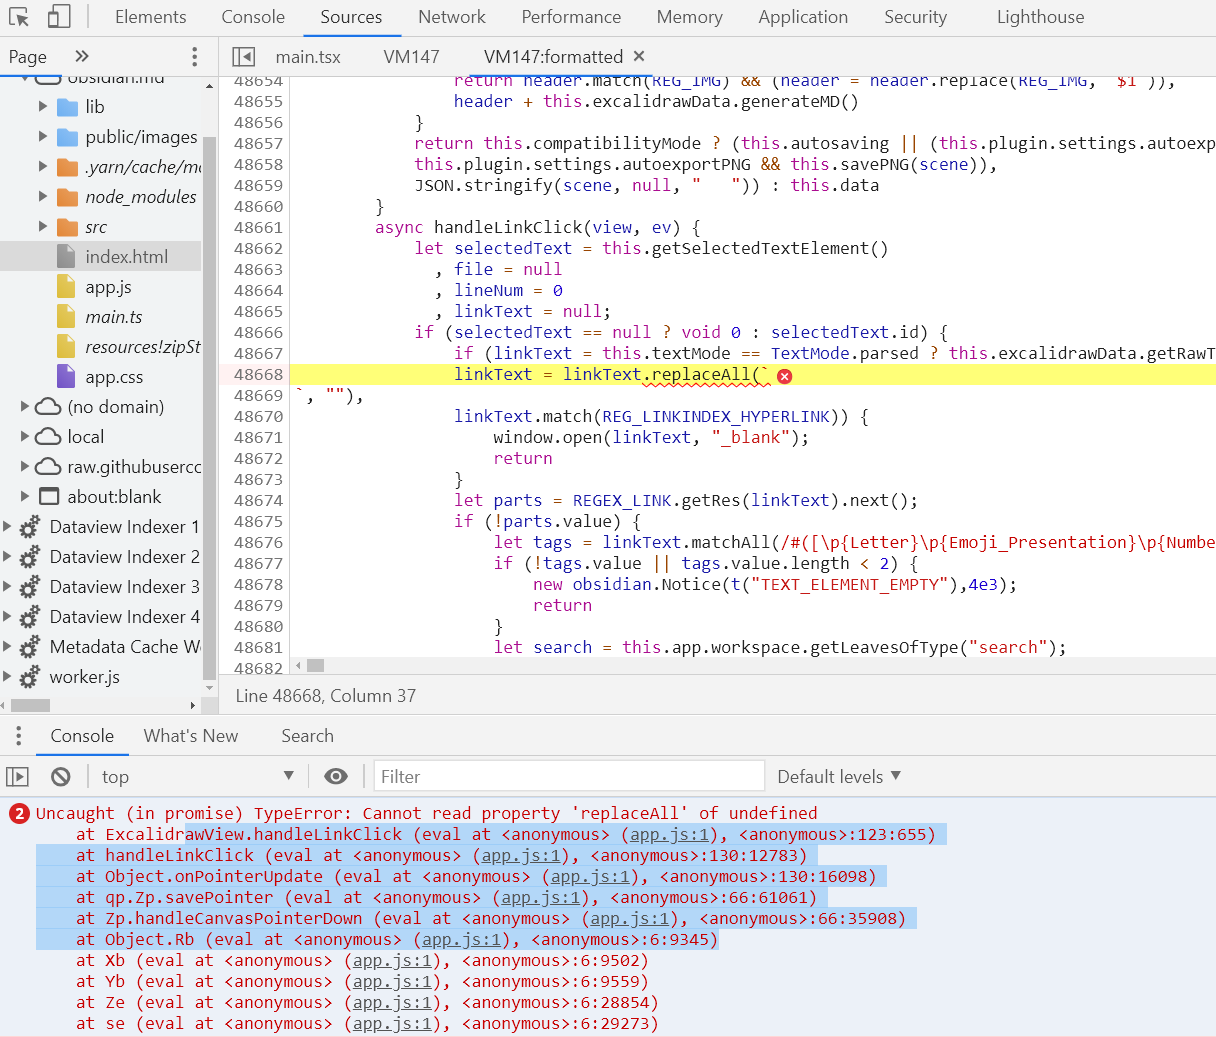The height and width of the screenshot is (1037, 1216).
Task: Switch to the main.tsx file tab
Action: click(x=308, y=57)
